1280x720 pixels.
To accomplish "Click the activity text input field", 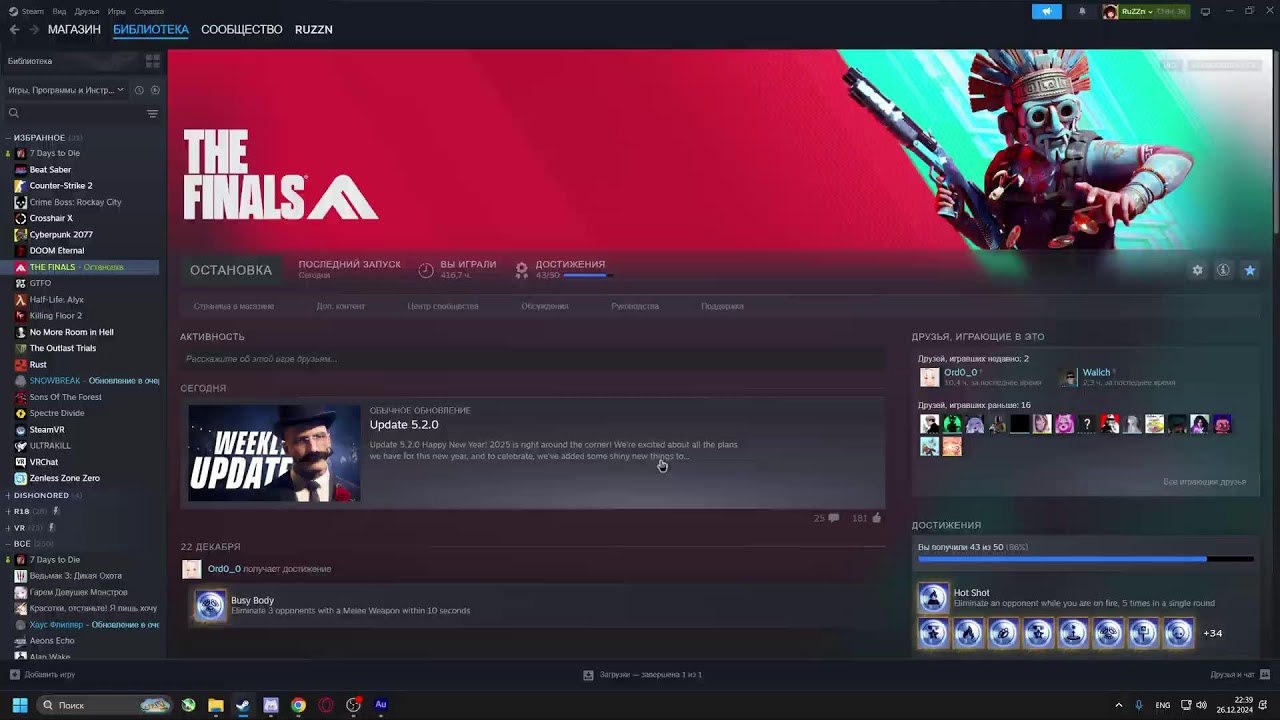I will pyautogui.click(x=533, y=359).
